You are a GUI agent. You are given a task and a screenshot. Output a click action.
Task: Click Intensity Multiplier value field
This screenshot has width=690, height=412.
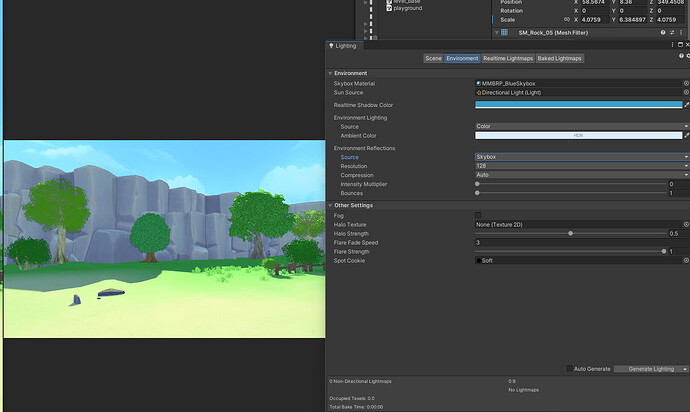[x=679, y=184]
